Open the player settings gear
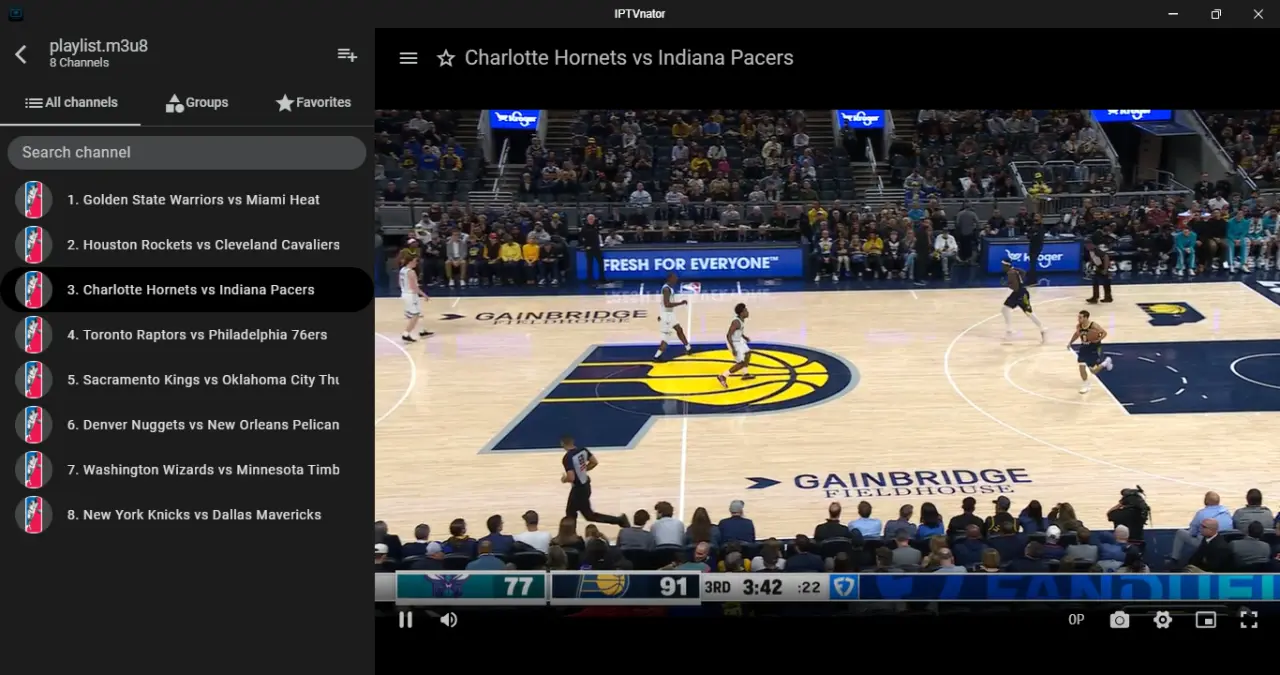 1162,620
